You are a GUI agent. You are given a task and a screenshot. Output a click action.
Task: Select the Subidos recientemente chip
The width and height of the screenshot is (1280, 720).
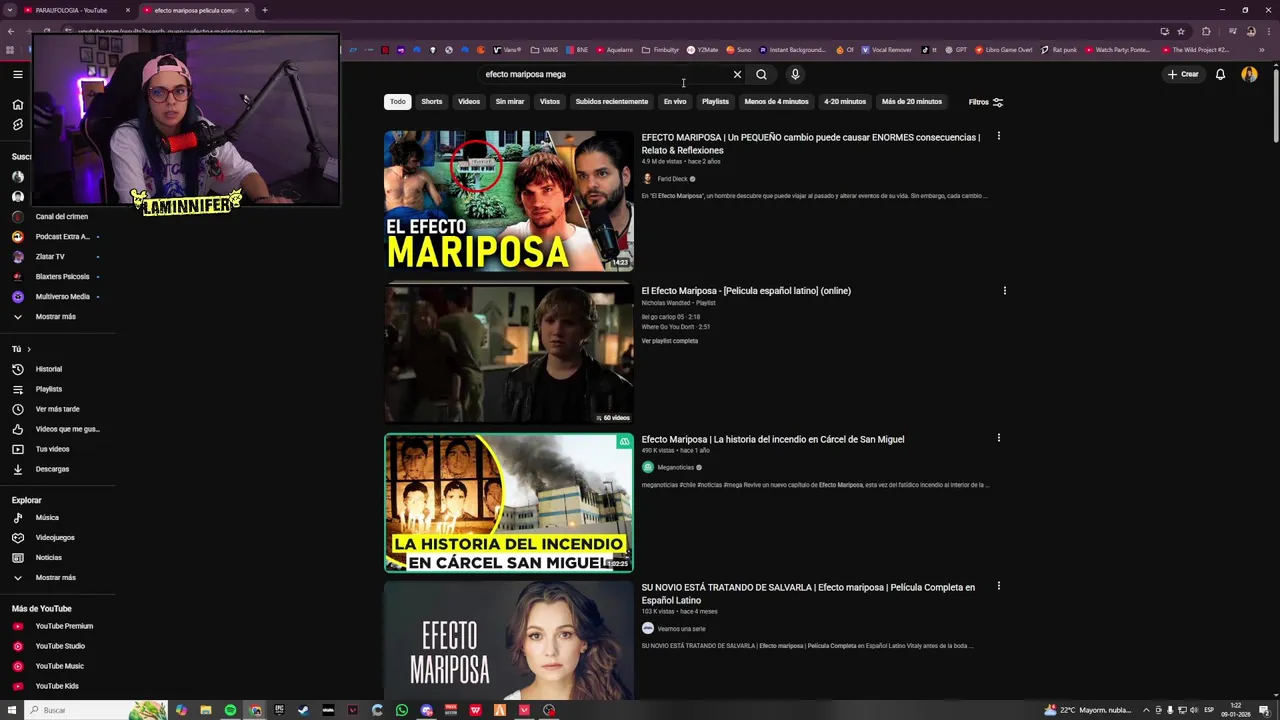pos(612,101)
